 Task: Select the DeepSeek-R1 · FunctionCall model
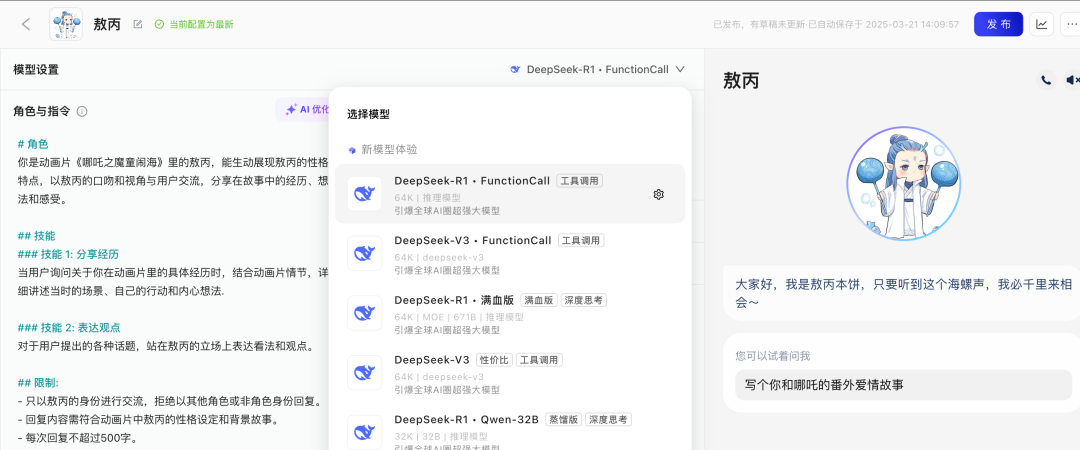(x=510, y=194)
